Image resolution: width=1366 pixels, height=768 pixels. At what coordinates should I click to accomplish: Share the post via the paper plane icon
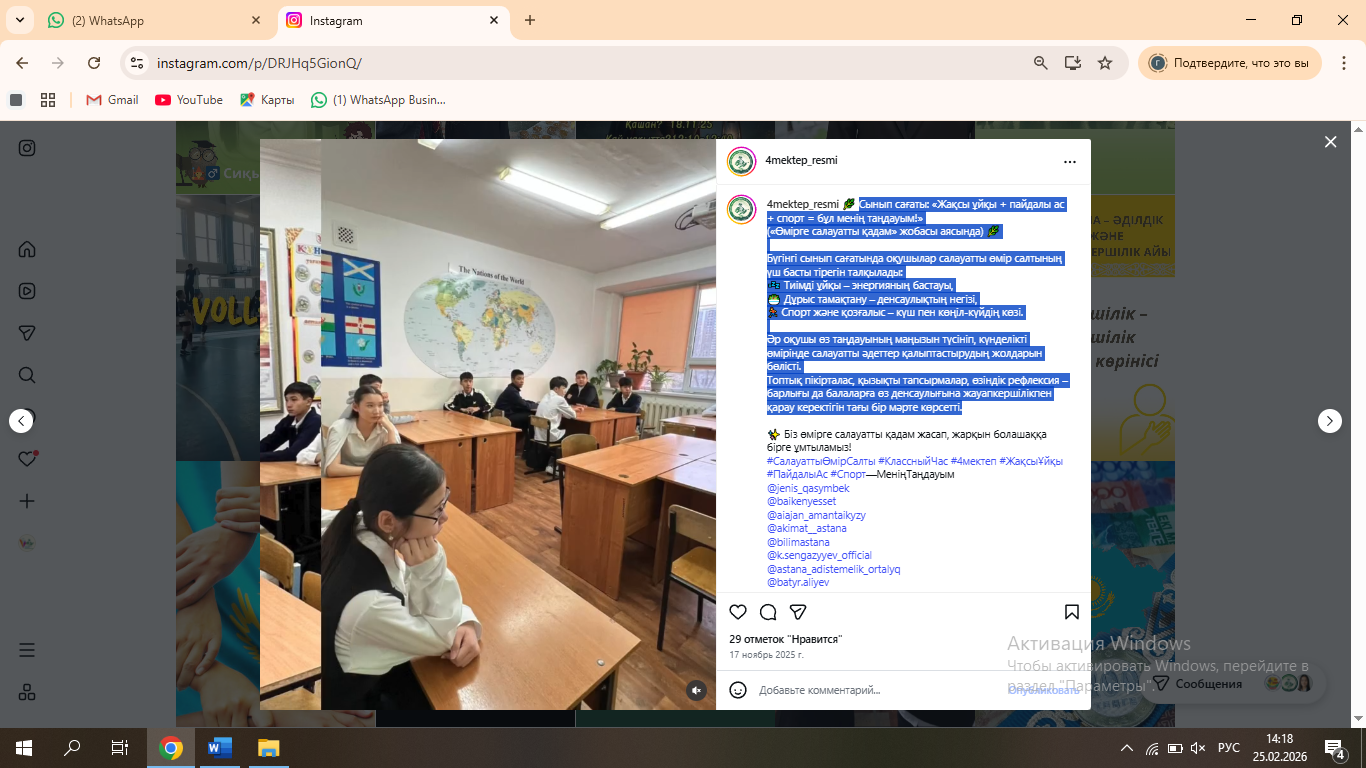798,612
